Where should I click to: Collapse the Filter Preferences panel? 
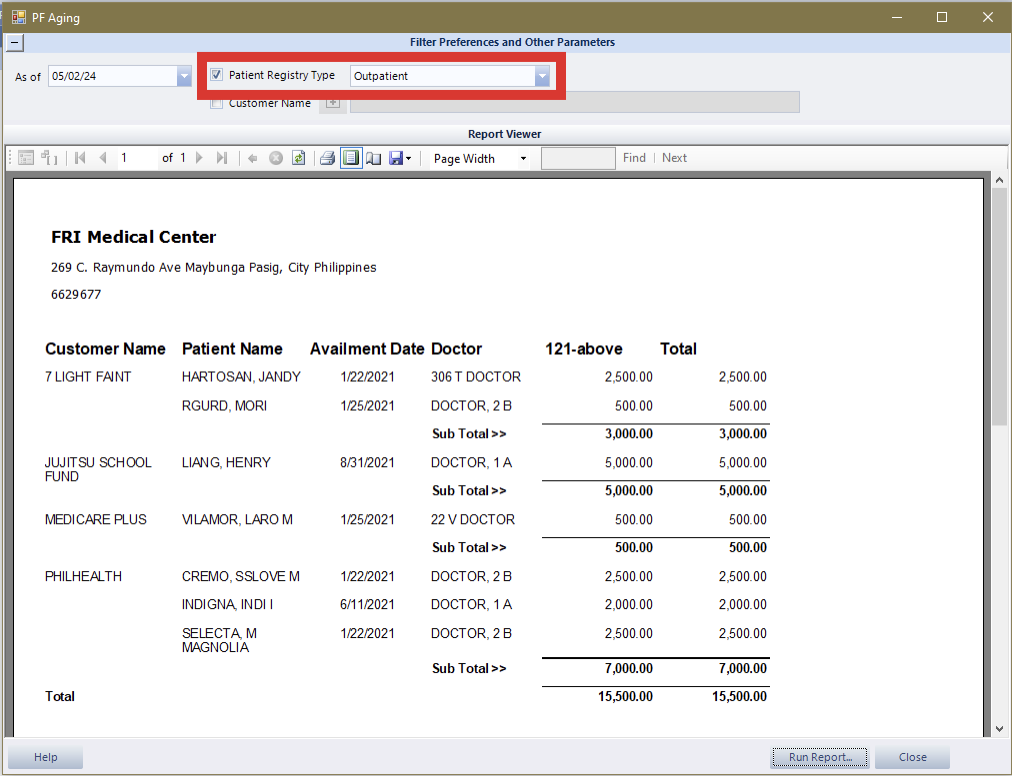15,42
